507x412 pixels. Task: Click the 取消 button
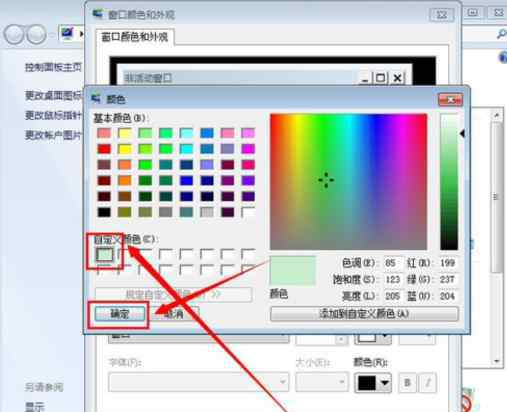(x=175, y=314)
